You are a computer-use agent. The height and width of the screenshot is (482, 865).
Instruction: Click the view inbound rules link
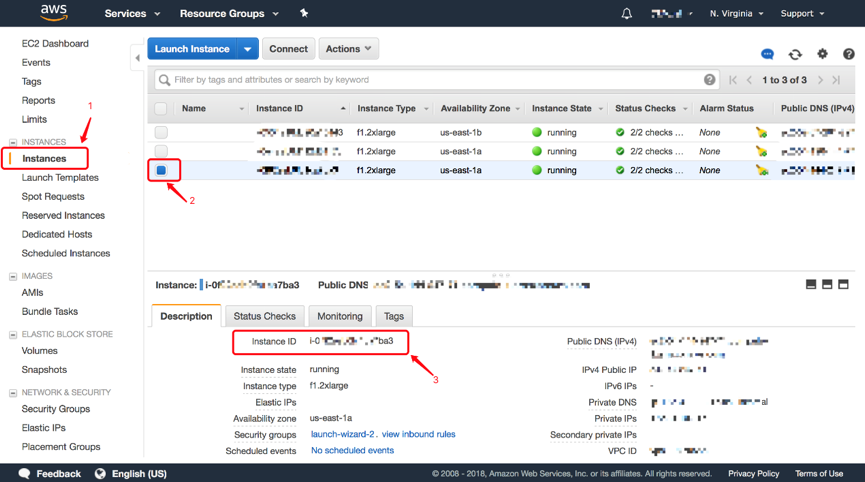(419, 434)
